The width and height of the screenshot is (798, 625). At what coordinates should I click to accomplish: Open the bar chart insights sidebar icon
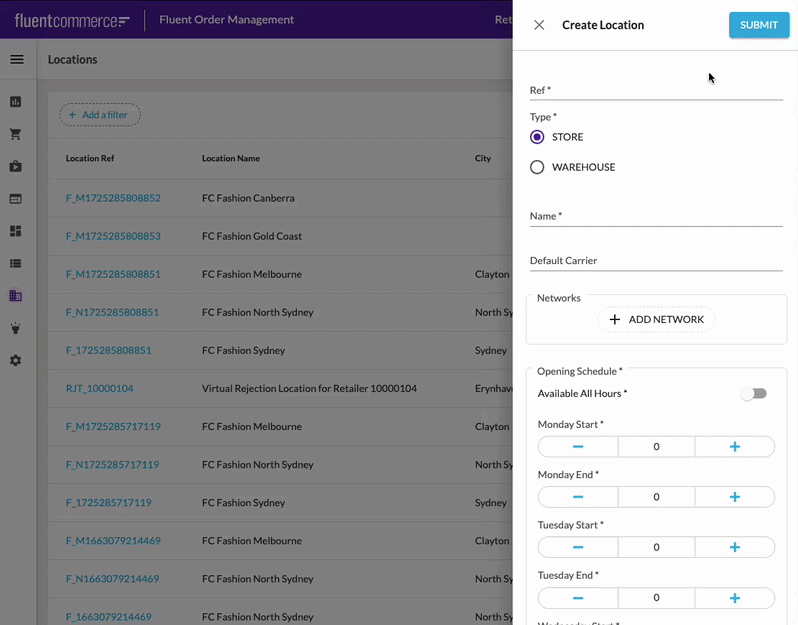pyautogui.click(x=16, y=102)
